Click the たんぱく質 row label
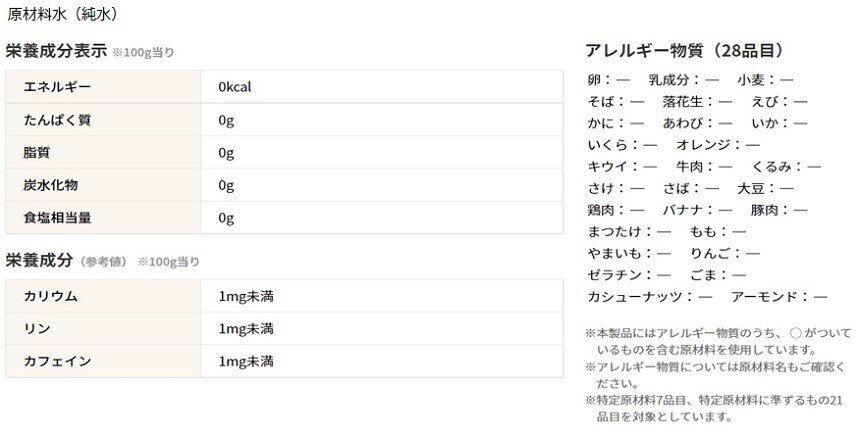This screenshot has width=860, height=438. coord(57,120)
